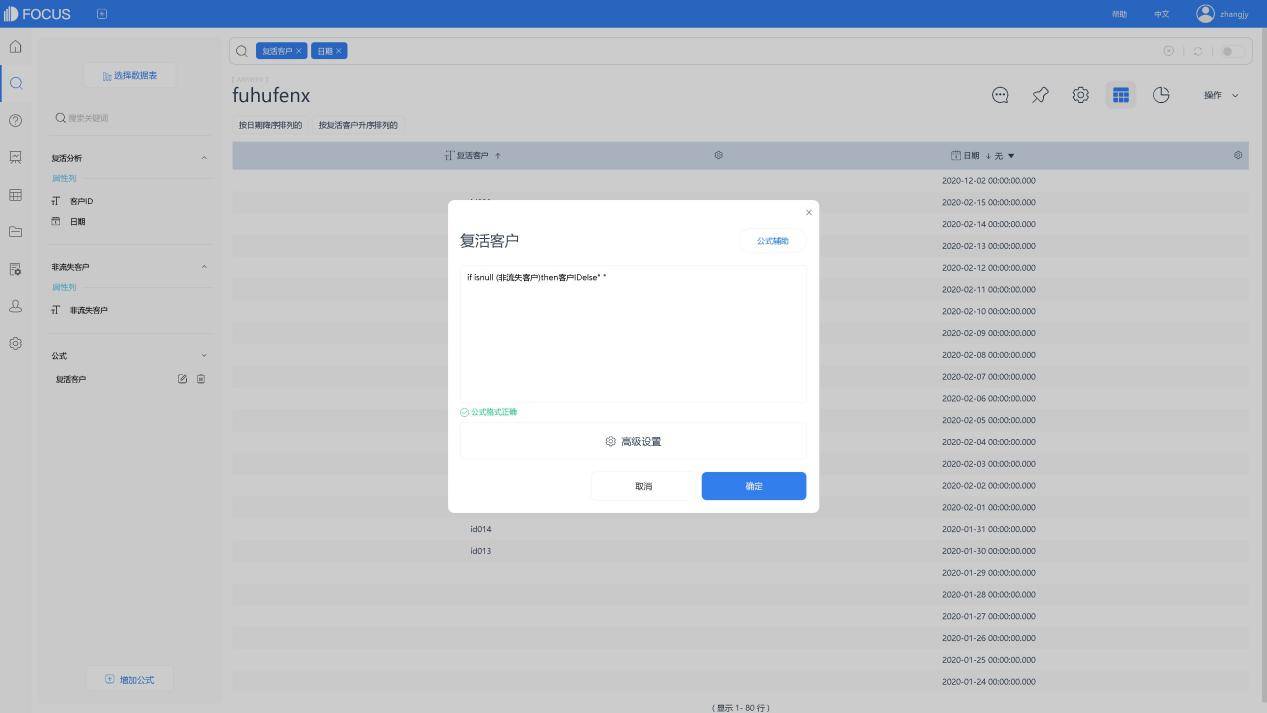The width and height of the screenshot is (1267, 713).
Task: Switch to pie chart view icon
Action: pyautogui.click(x=1161, y=95)
